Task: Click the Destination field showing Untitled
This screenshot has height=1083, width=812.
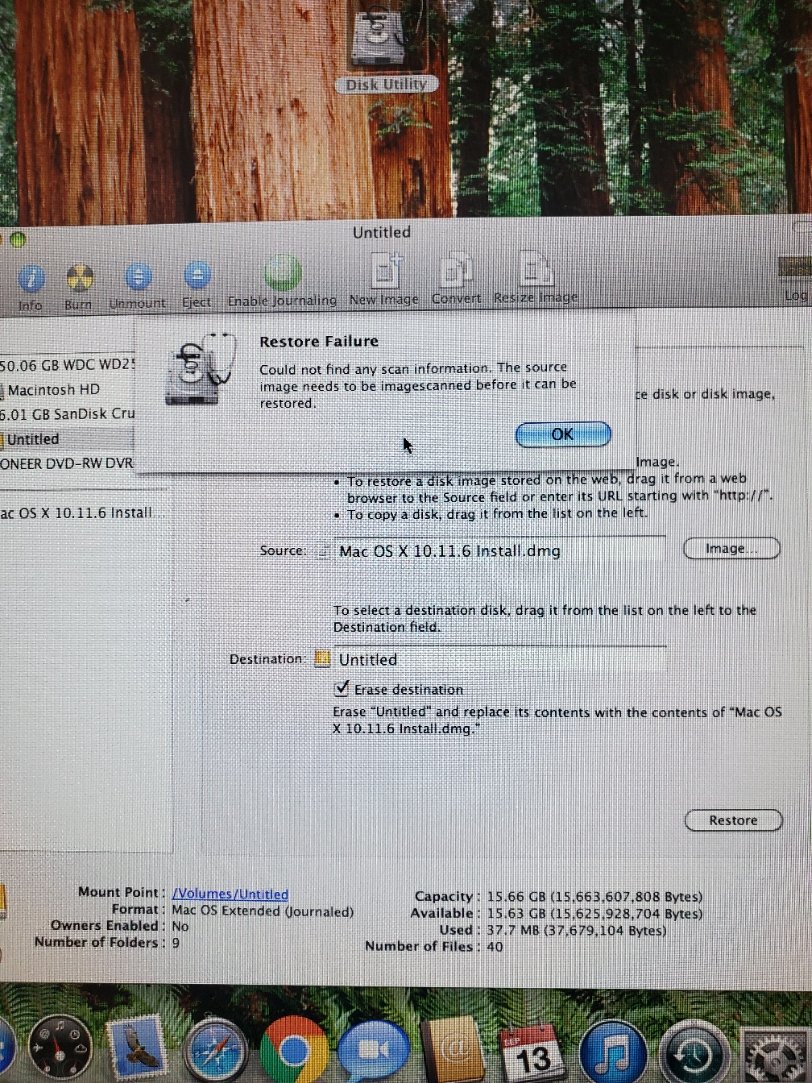Action: click(499, 659)
